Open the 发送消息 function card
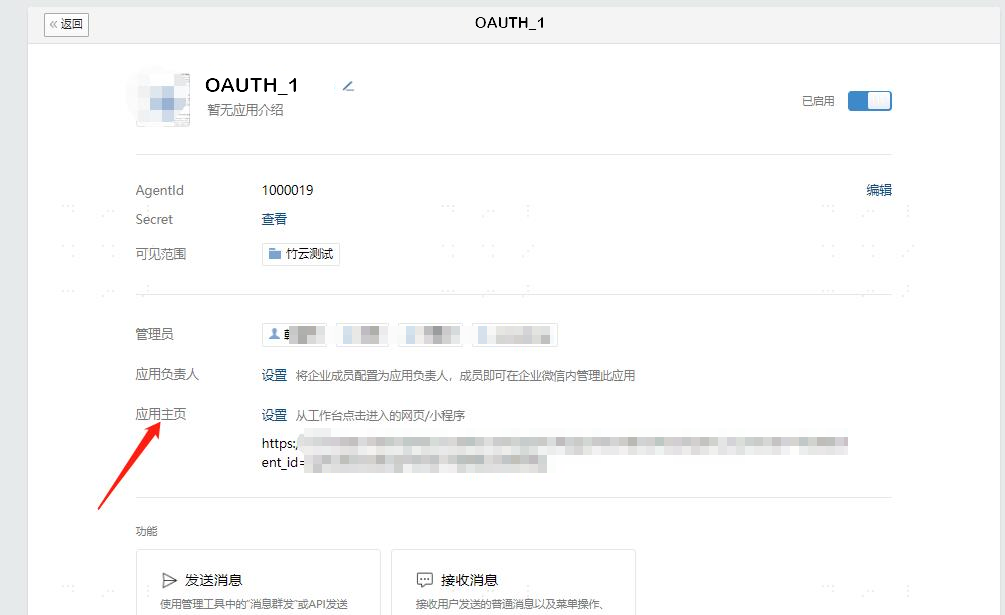Viewport: 1005px width, 615px height. [258, 582]
